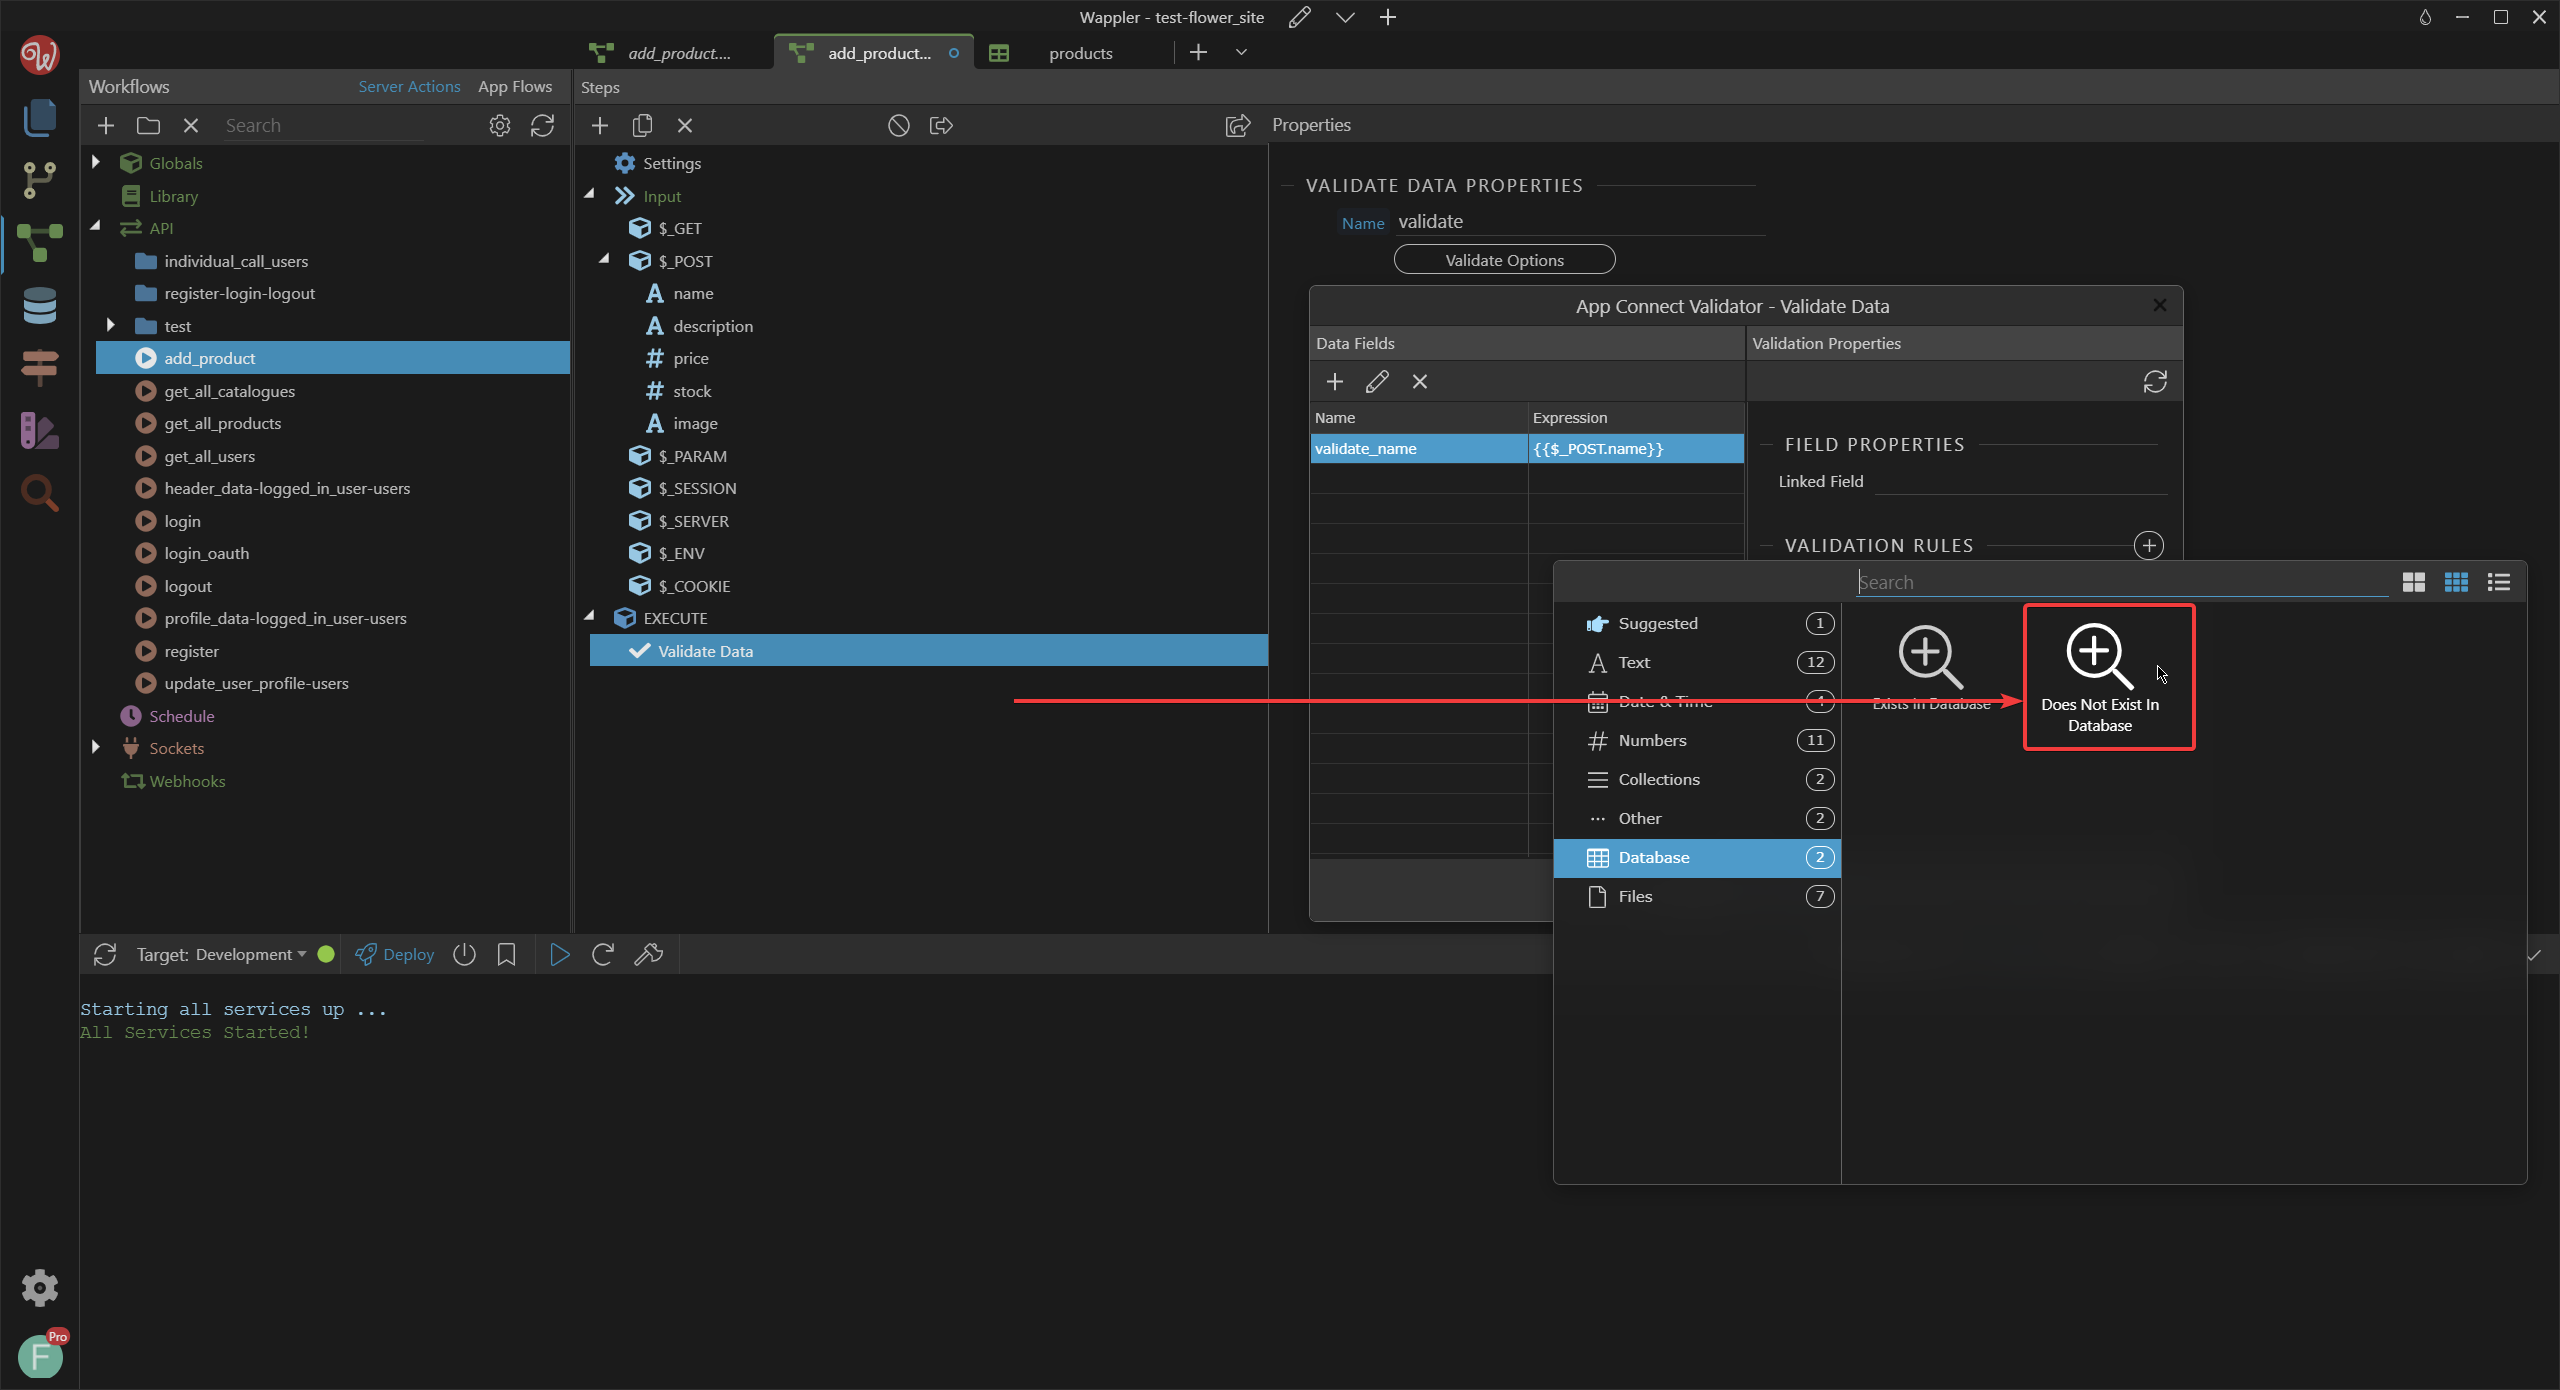Select the Numbers rule category

tap(1697, 740)
